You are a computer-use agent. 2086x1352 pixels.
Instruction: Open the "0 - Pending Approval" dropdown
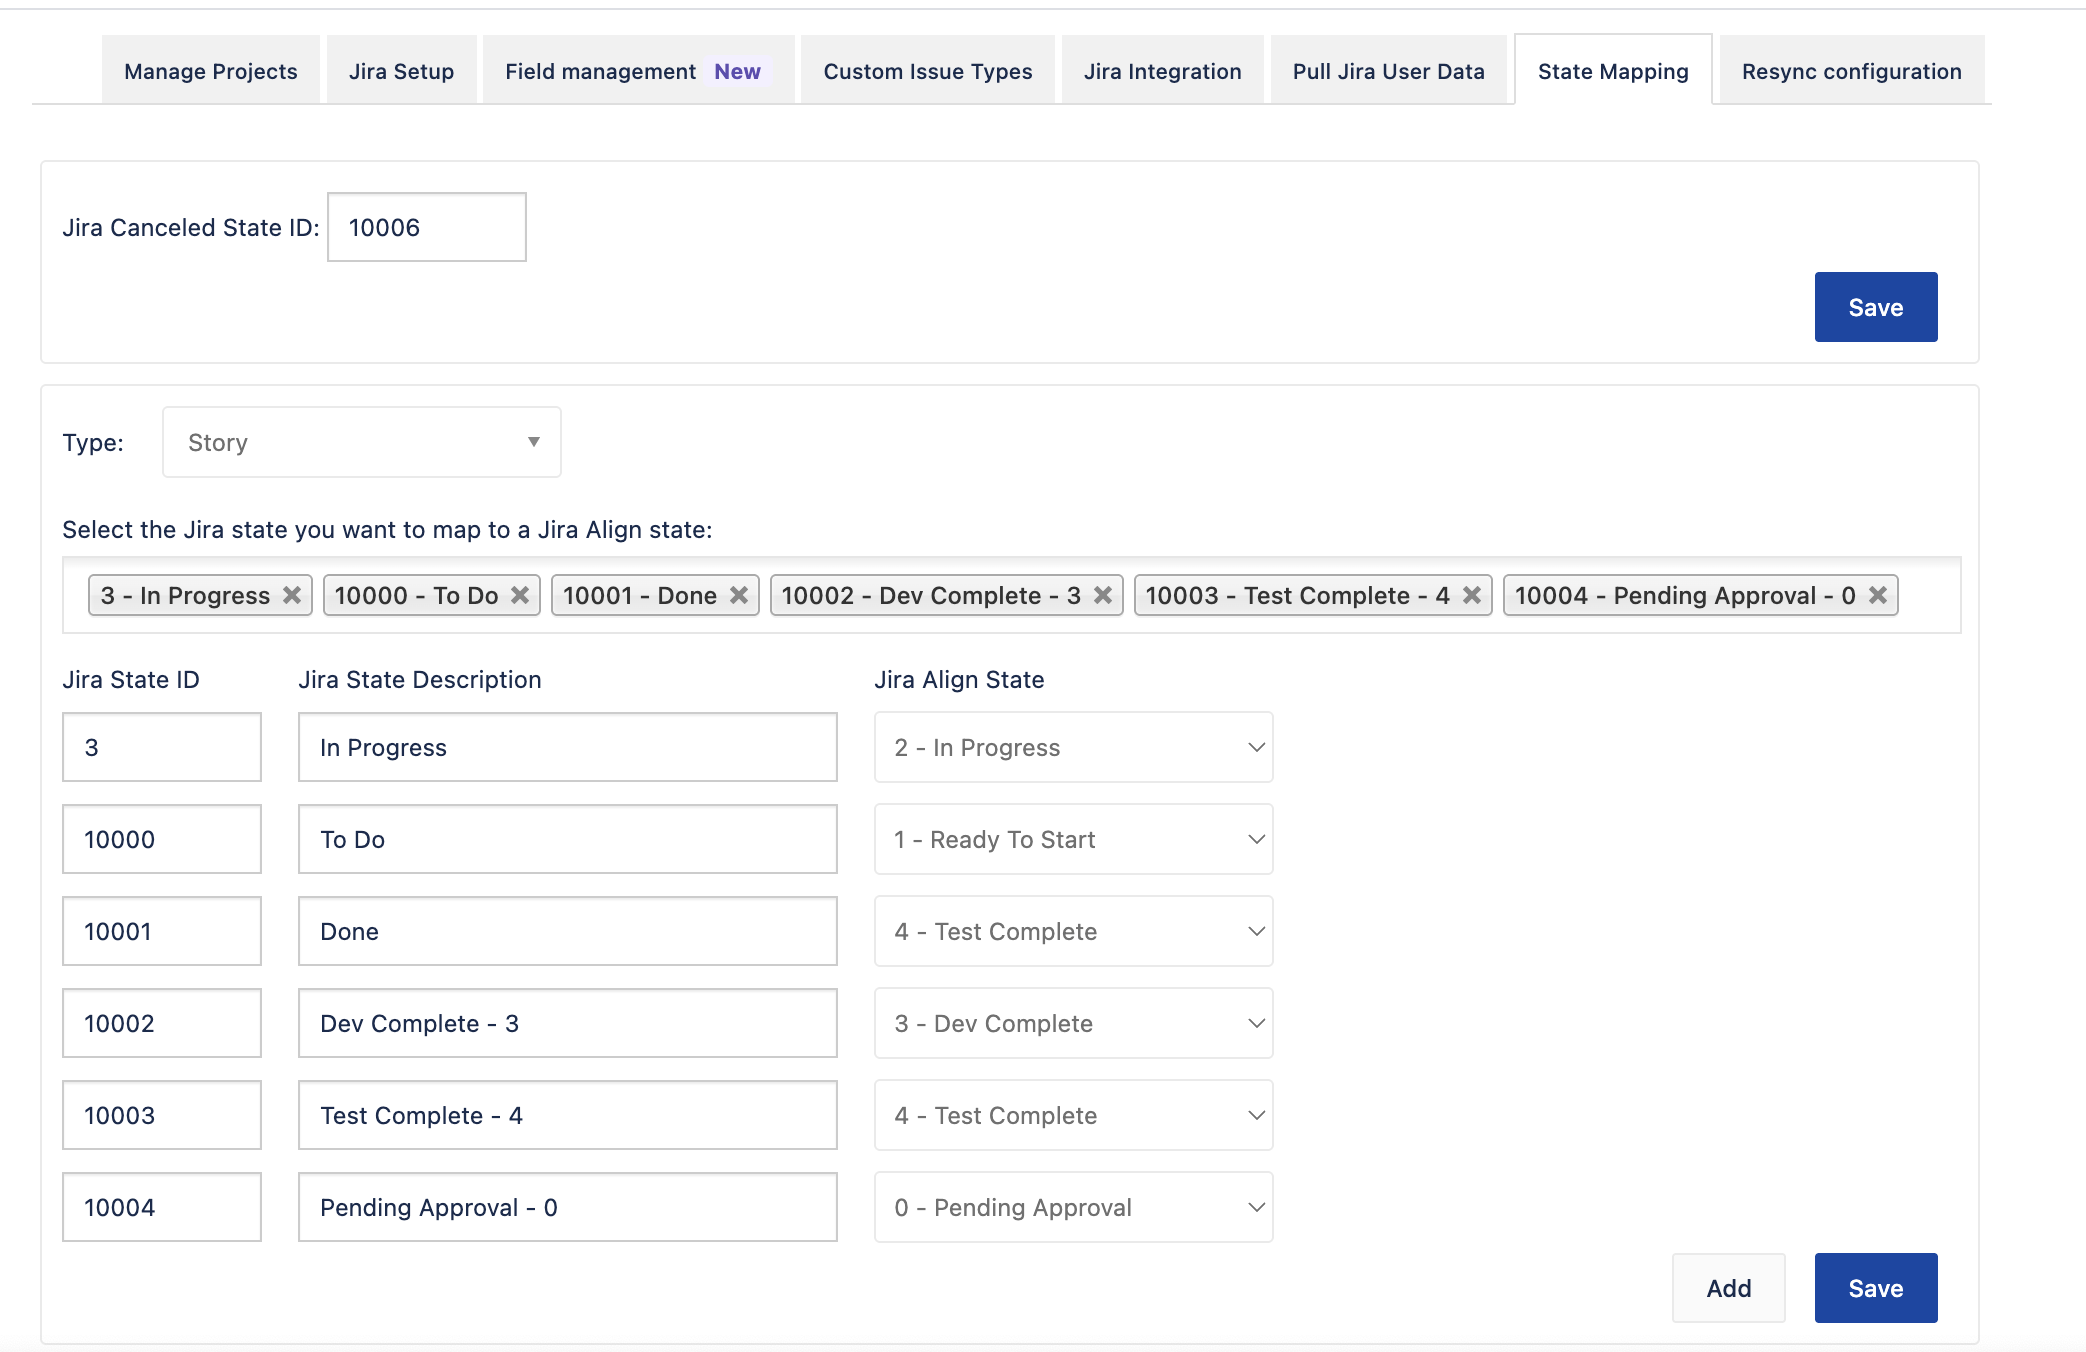1071,1207
